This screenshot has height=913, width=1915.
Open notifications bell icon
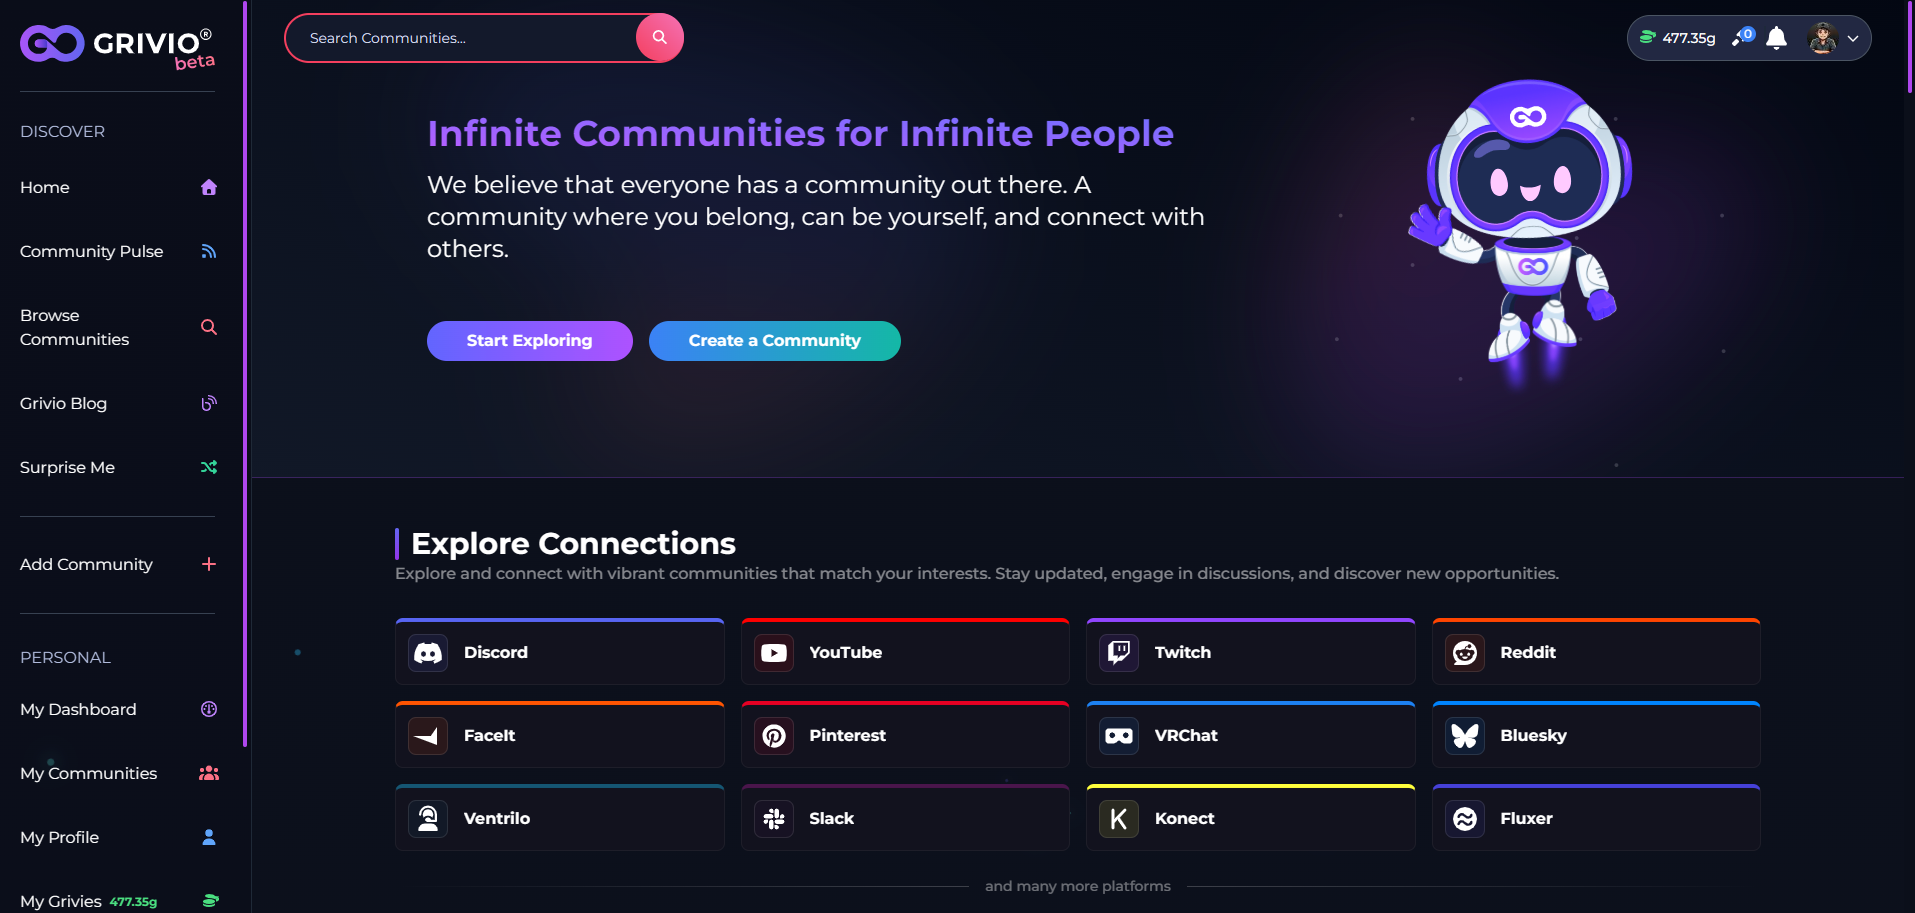(x=1776, y=38)
